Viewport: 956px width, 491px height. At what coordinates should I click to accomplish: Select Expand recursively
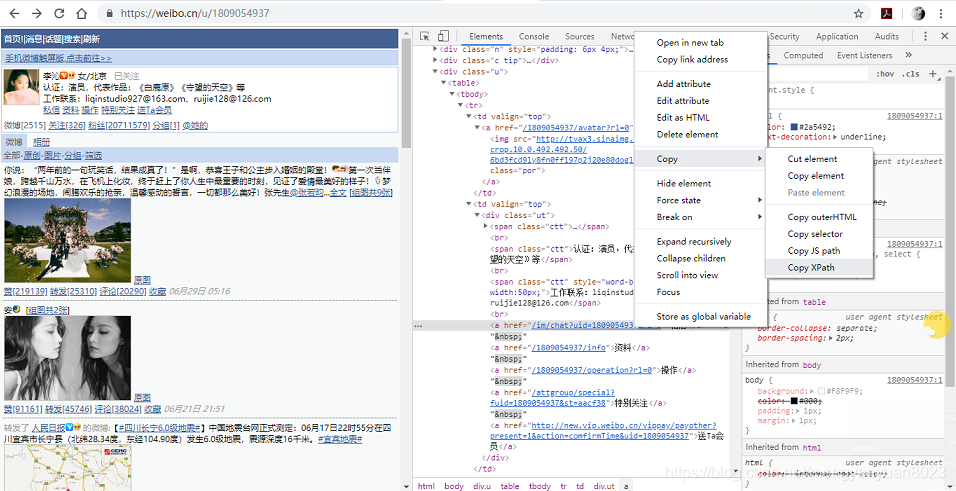(x=700, y=242)
